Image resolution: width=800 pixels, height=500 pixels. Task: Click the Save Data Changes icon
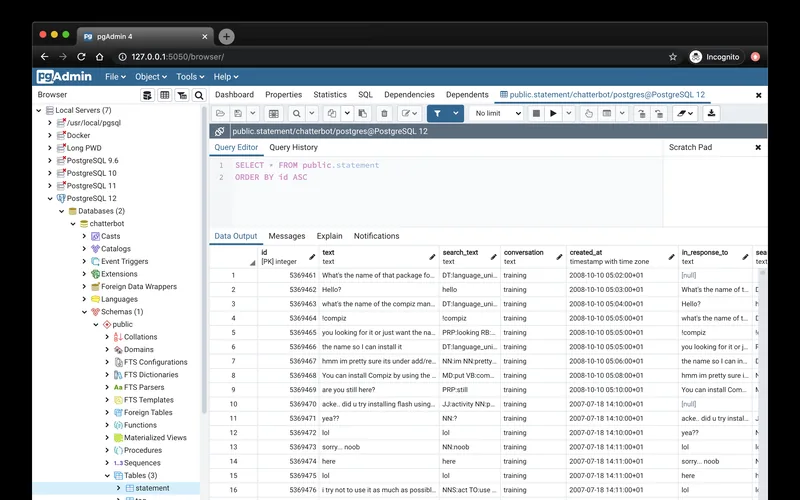273,113
